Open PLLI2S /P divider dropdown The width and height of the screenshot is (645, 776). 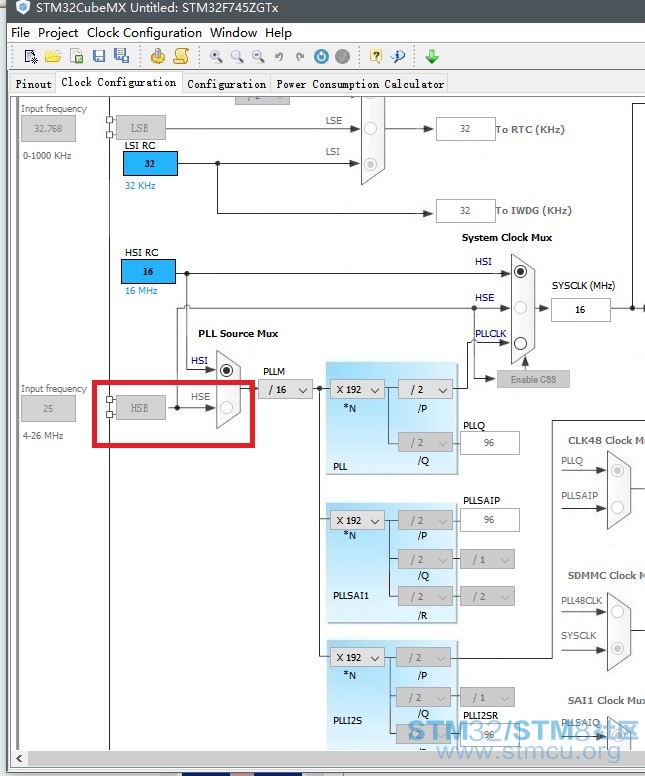[424, 658]
